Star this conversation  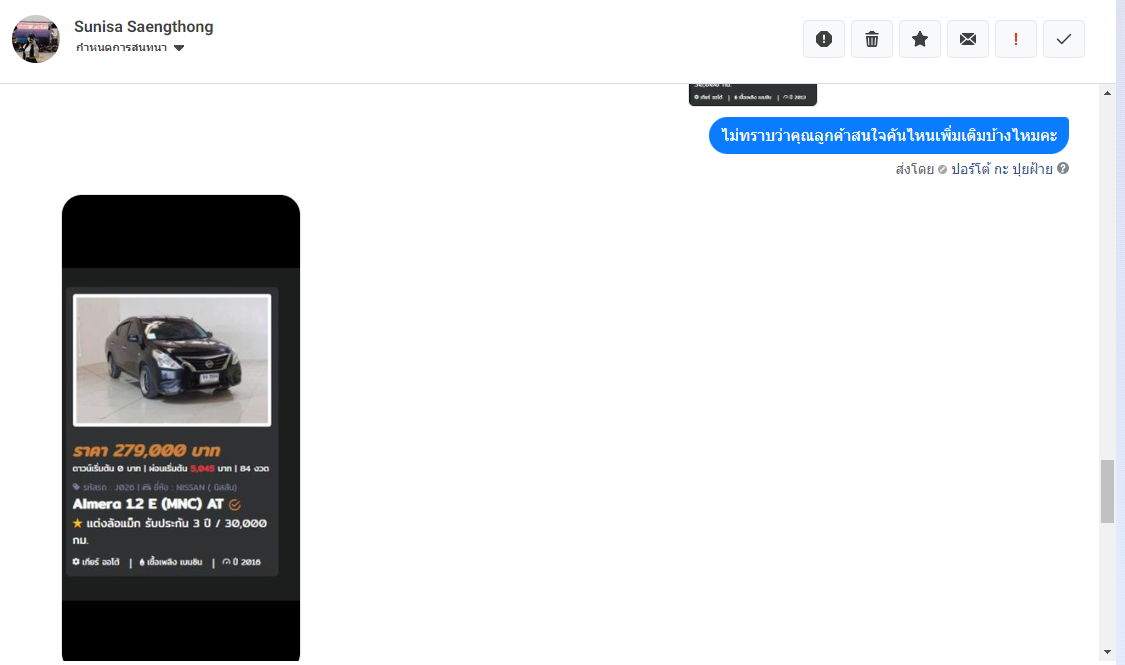(x=920, y=39)
